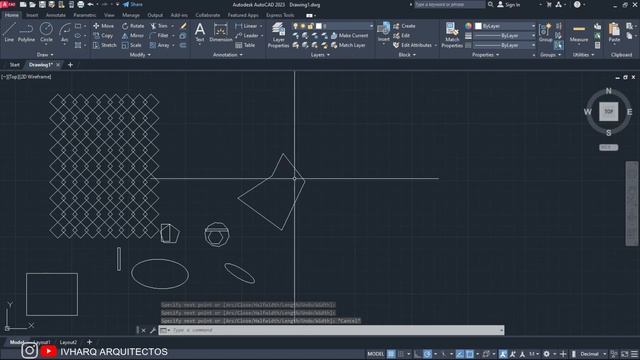Click the Share button
Viewport: 640px width, 360px height.
(x=133, y=4)
